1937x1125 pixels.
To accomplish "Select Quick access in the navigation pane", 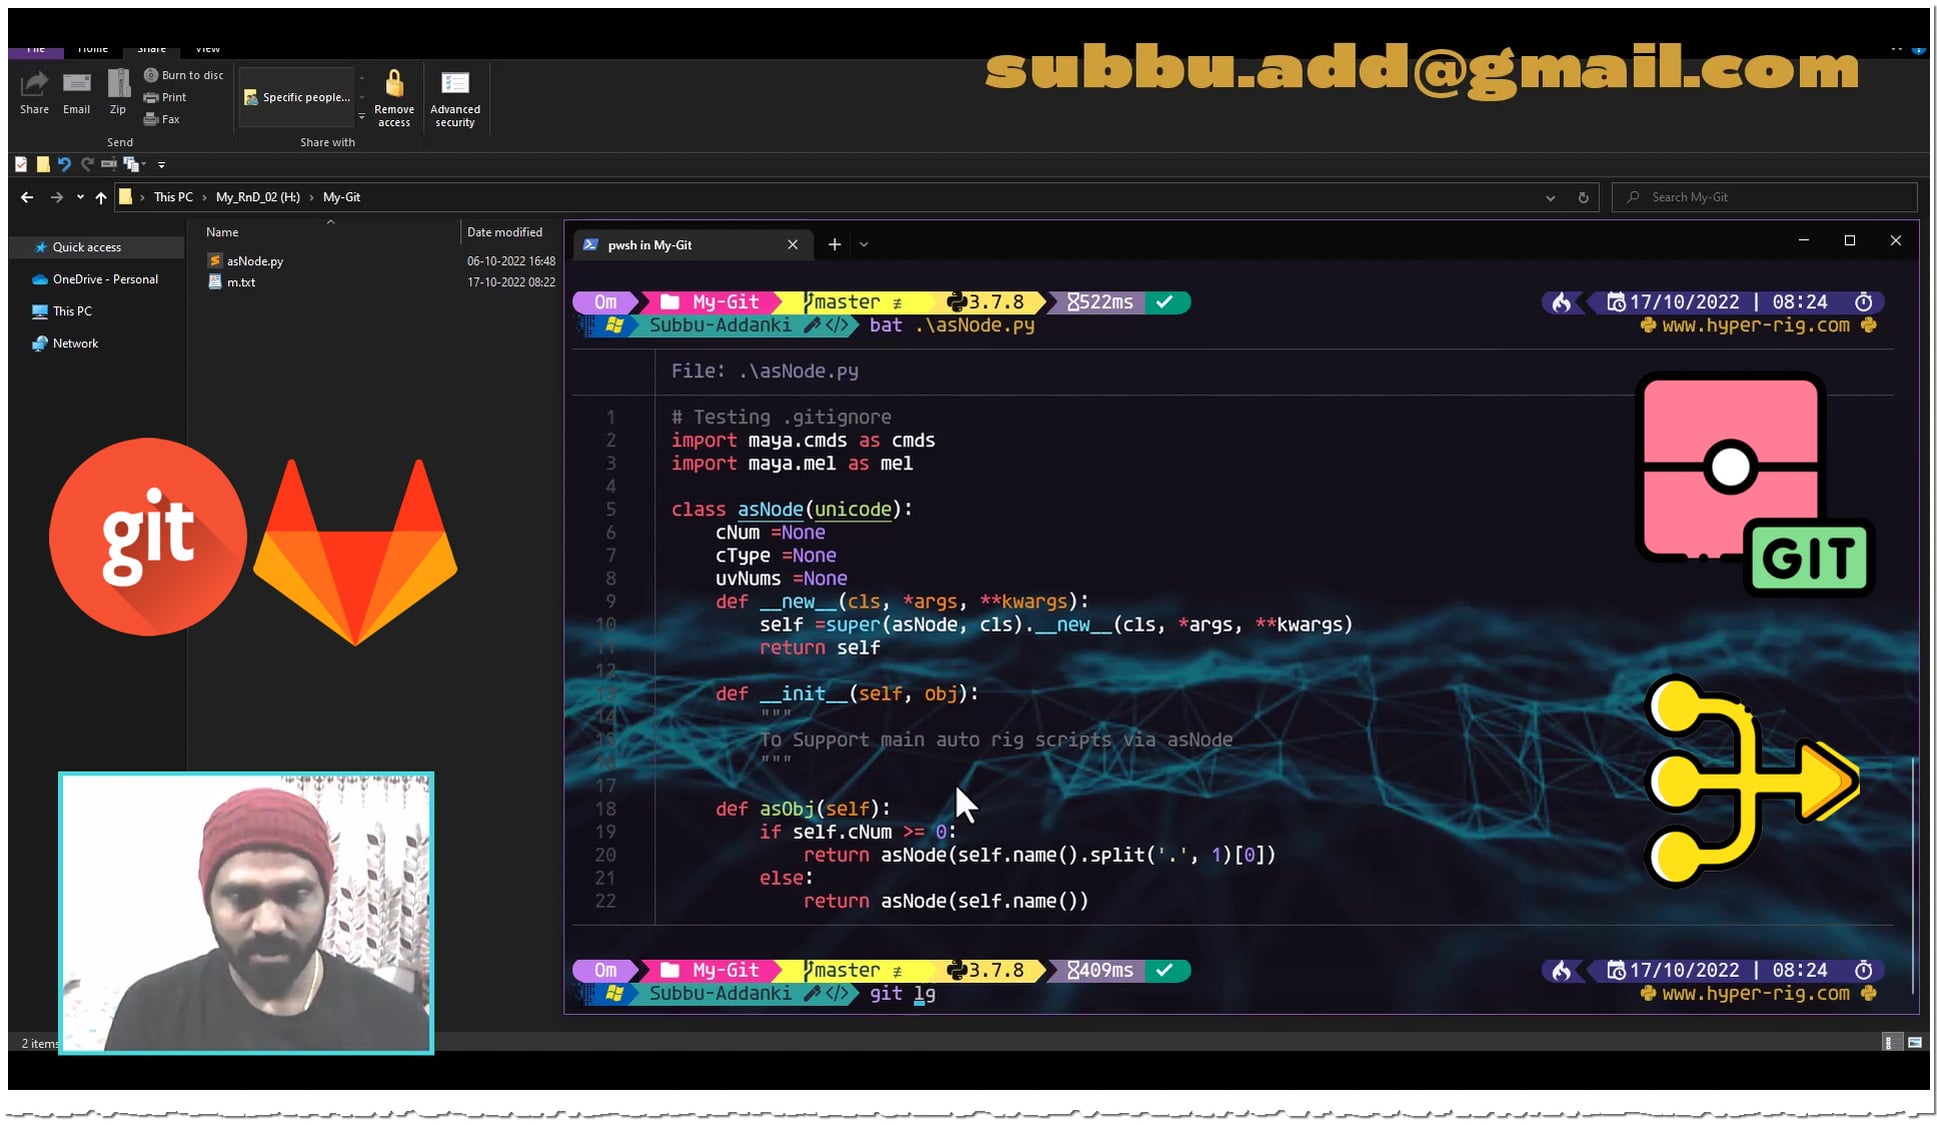I will point(86,247).
